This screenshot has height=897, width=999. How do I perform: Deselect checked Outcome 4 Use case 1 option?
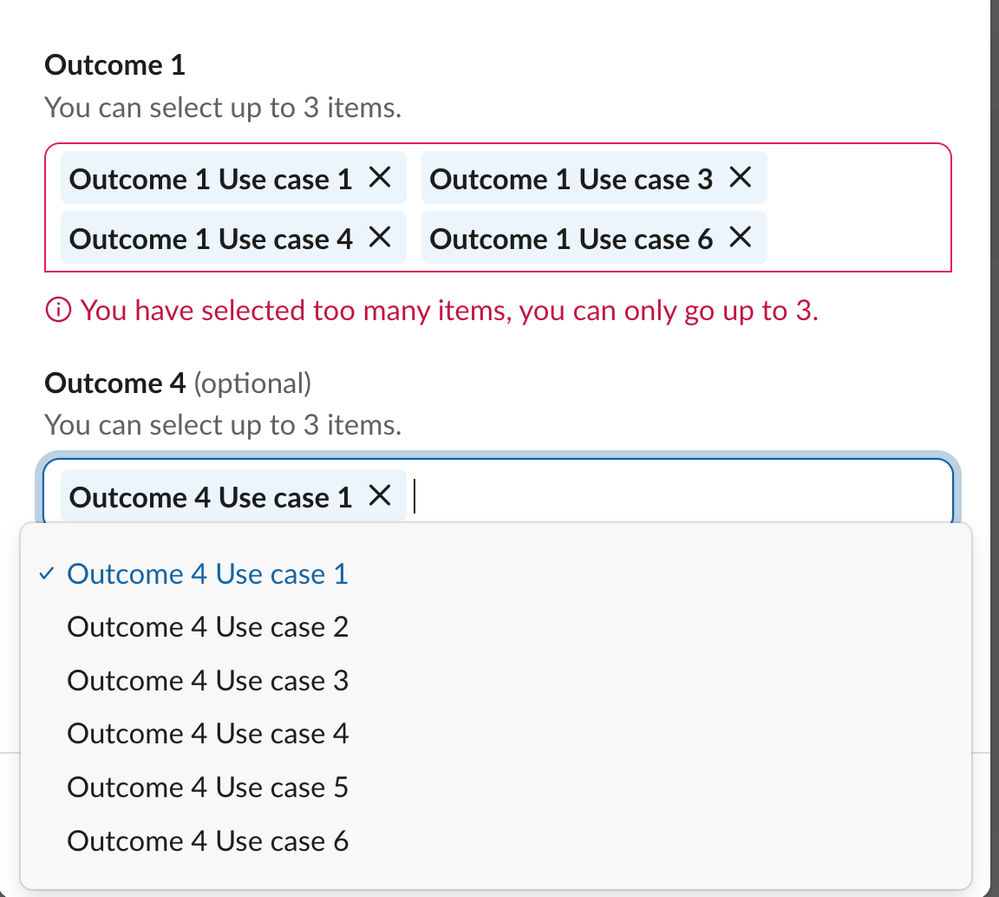point(207,574)
